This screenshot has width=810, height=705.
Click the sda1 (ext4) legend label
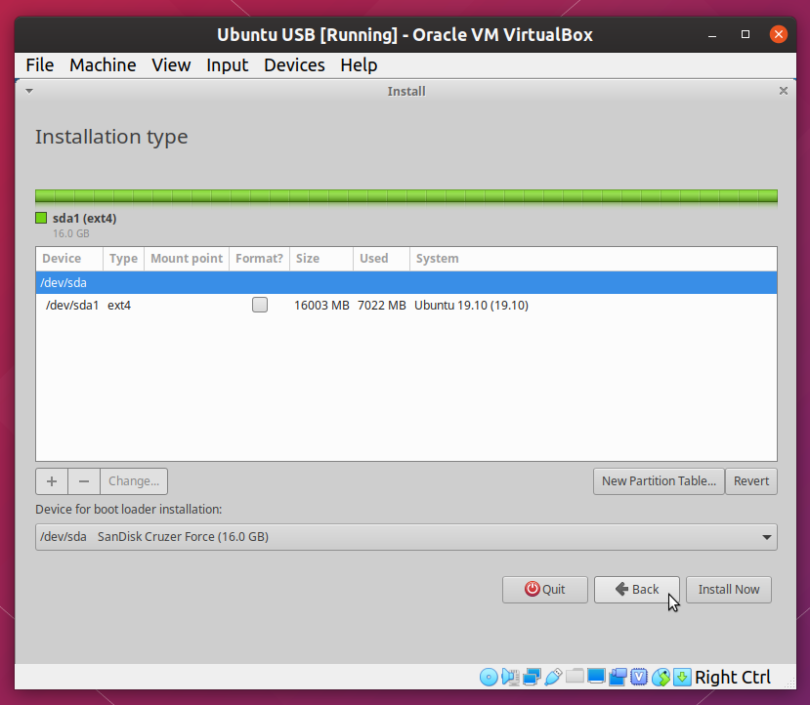pyautogui.click(x=85, y=218)
